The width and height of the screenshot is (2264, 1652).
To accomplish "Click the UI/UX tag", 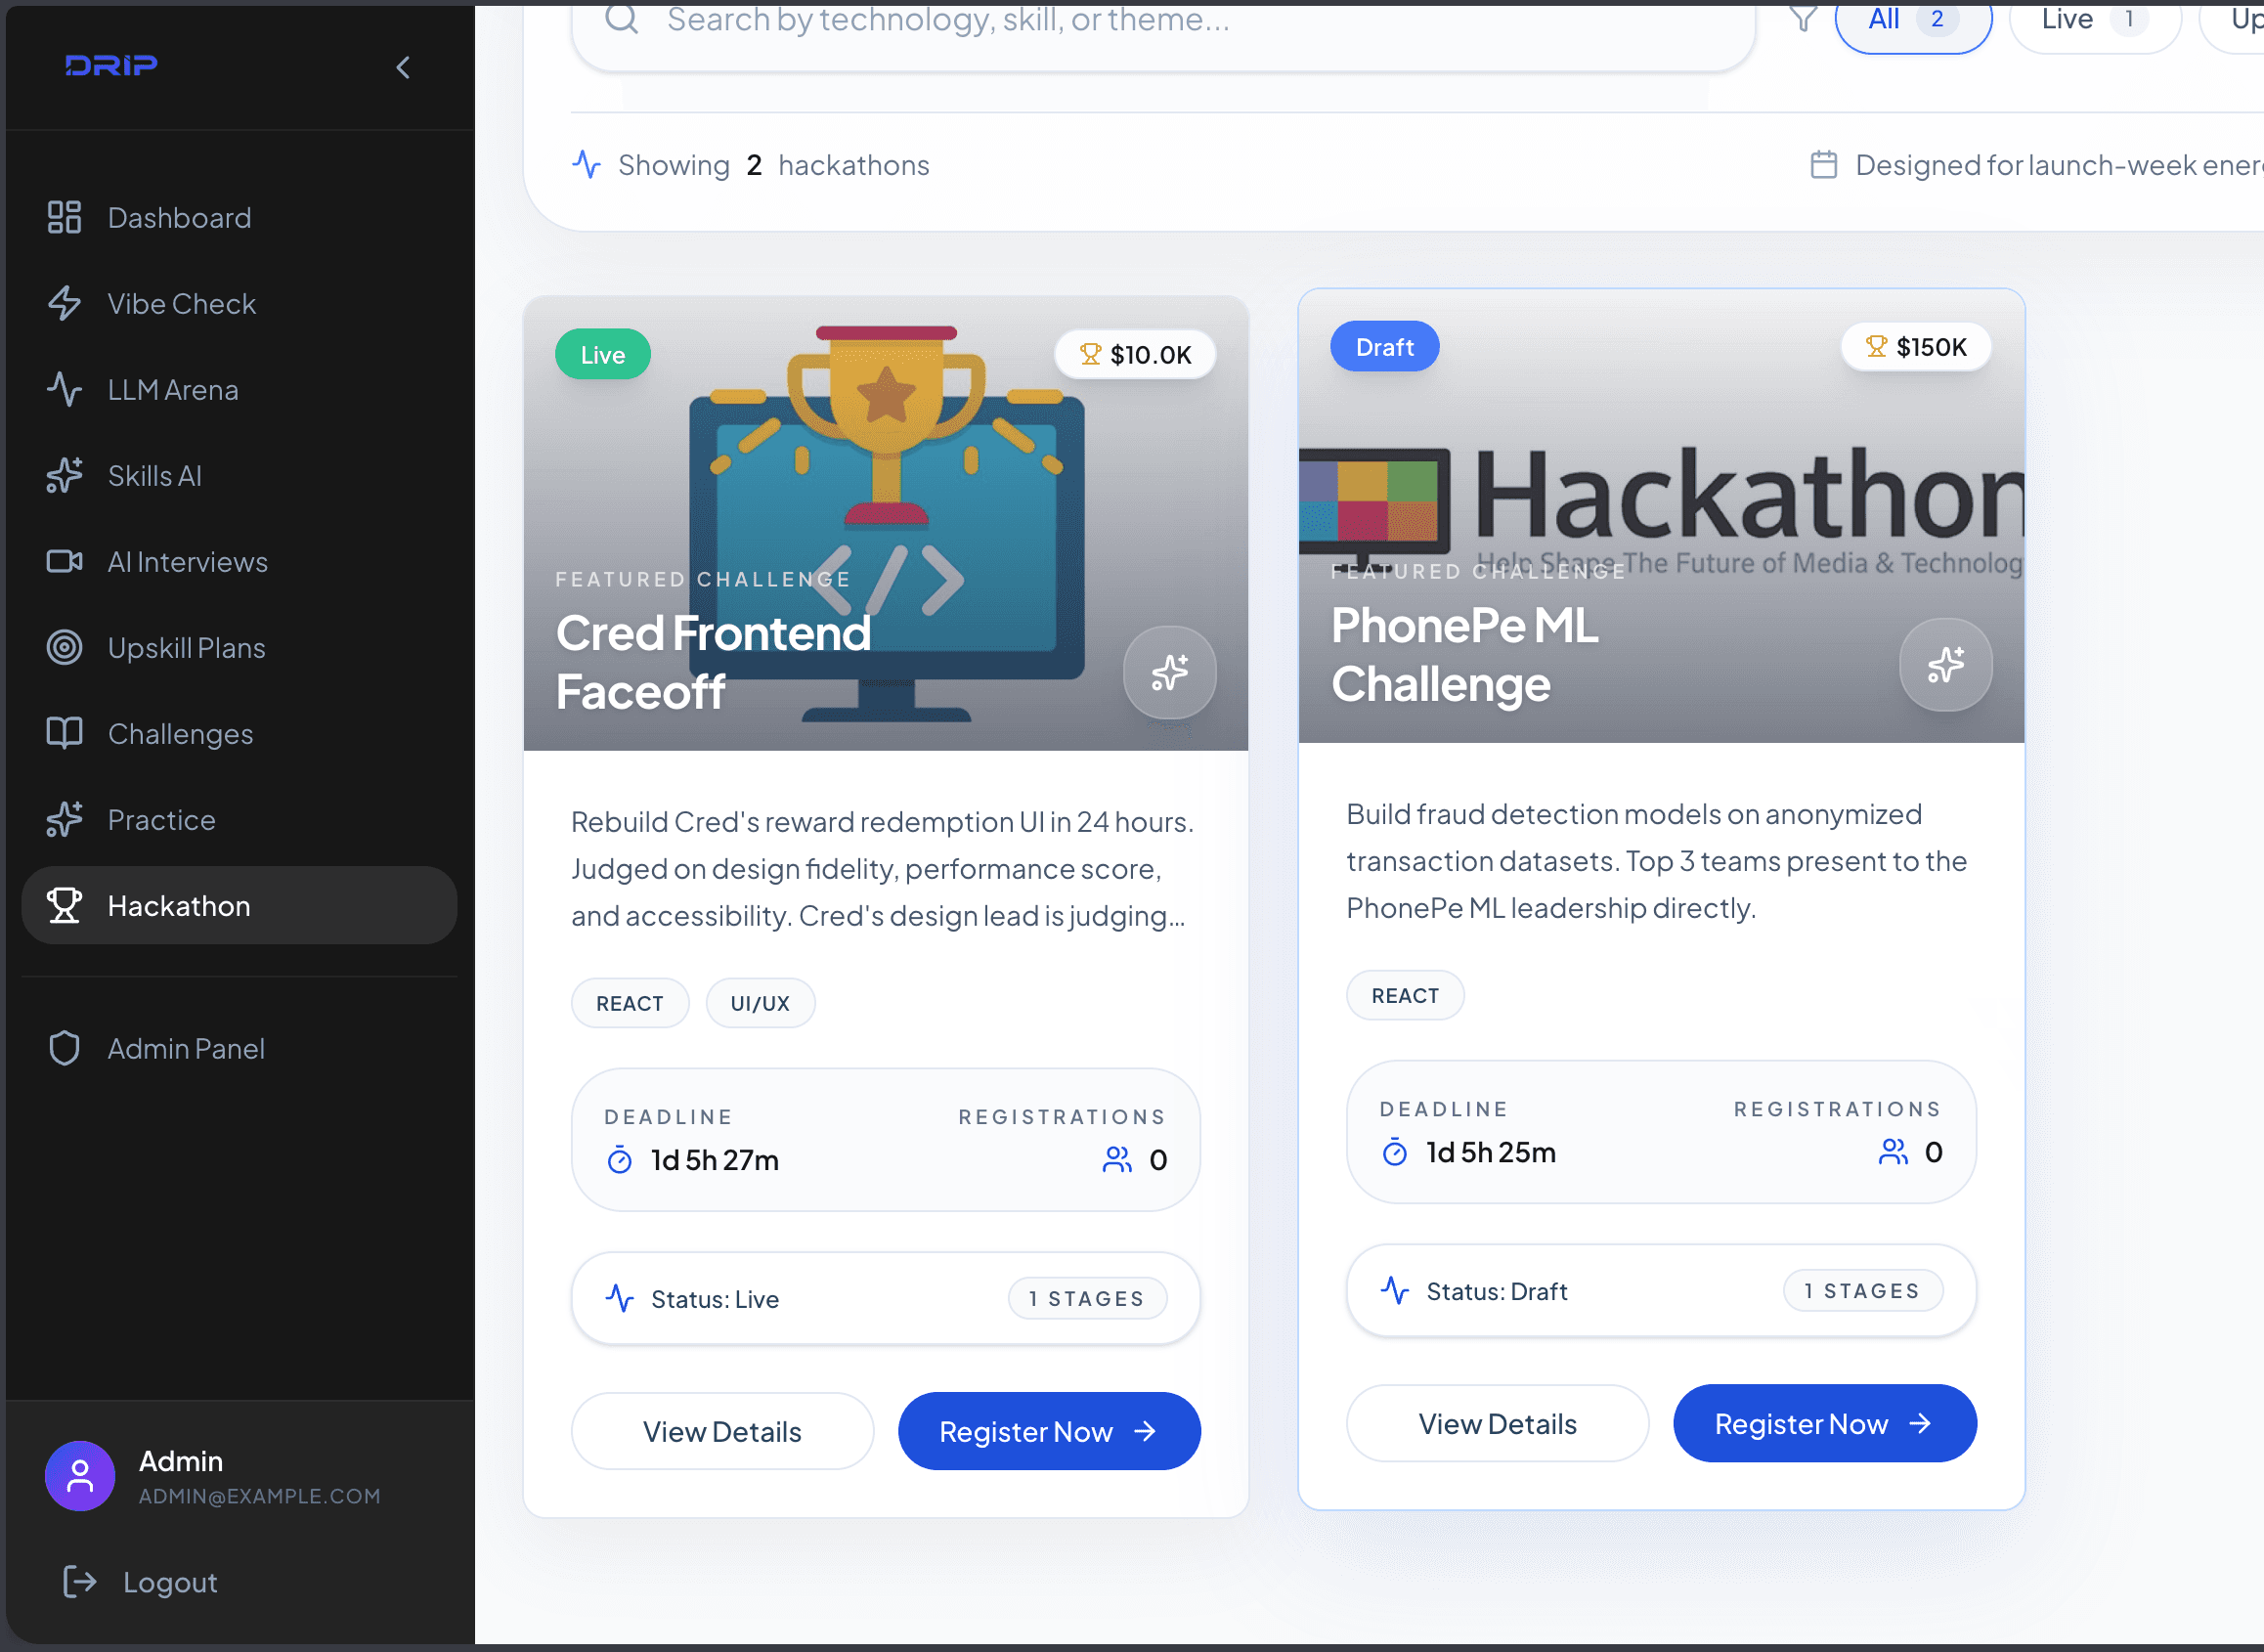I will 760,1003.
